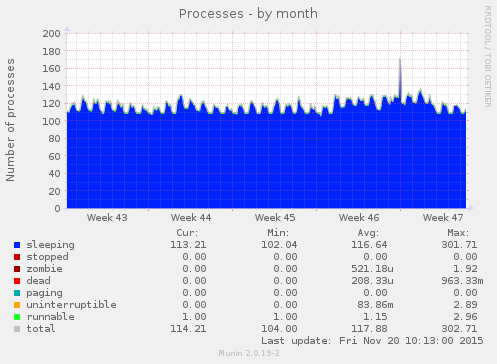Click the 'Week 44' axis label

click(x=191, y=218)
